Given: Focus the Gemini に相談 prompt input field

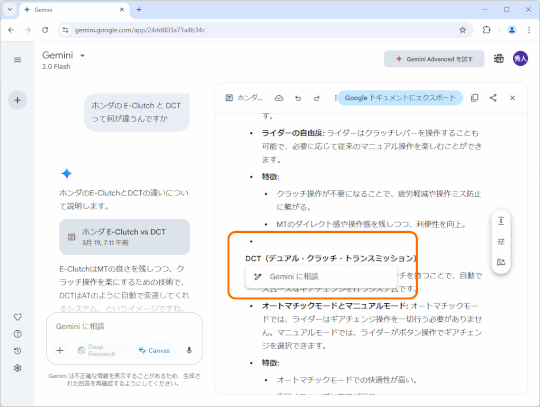Looking at the screenshot, I should (x=124, y=326).
